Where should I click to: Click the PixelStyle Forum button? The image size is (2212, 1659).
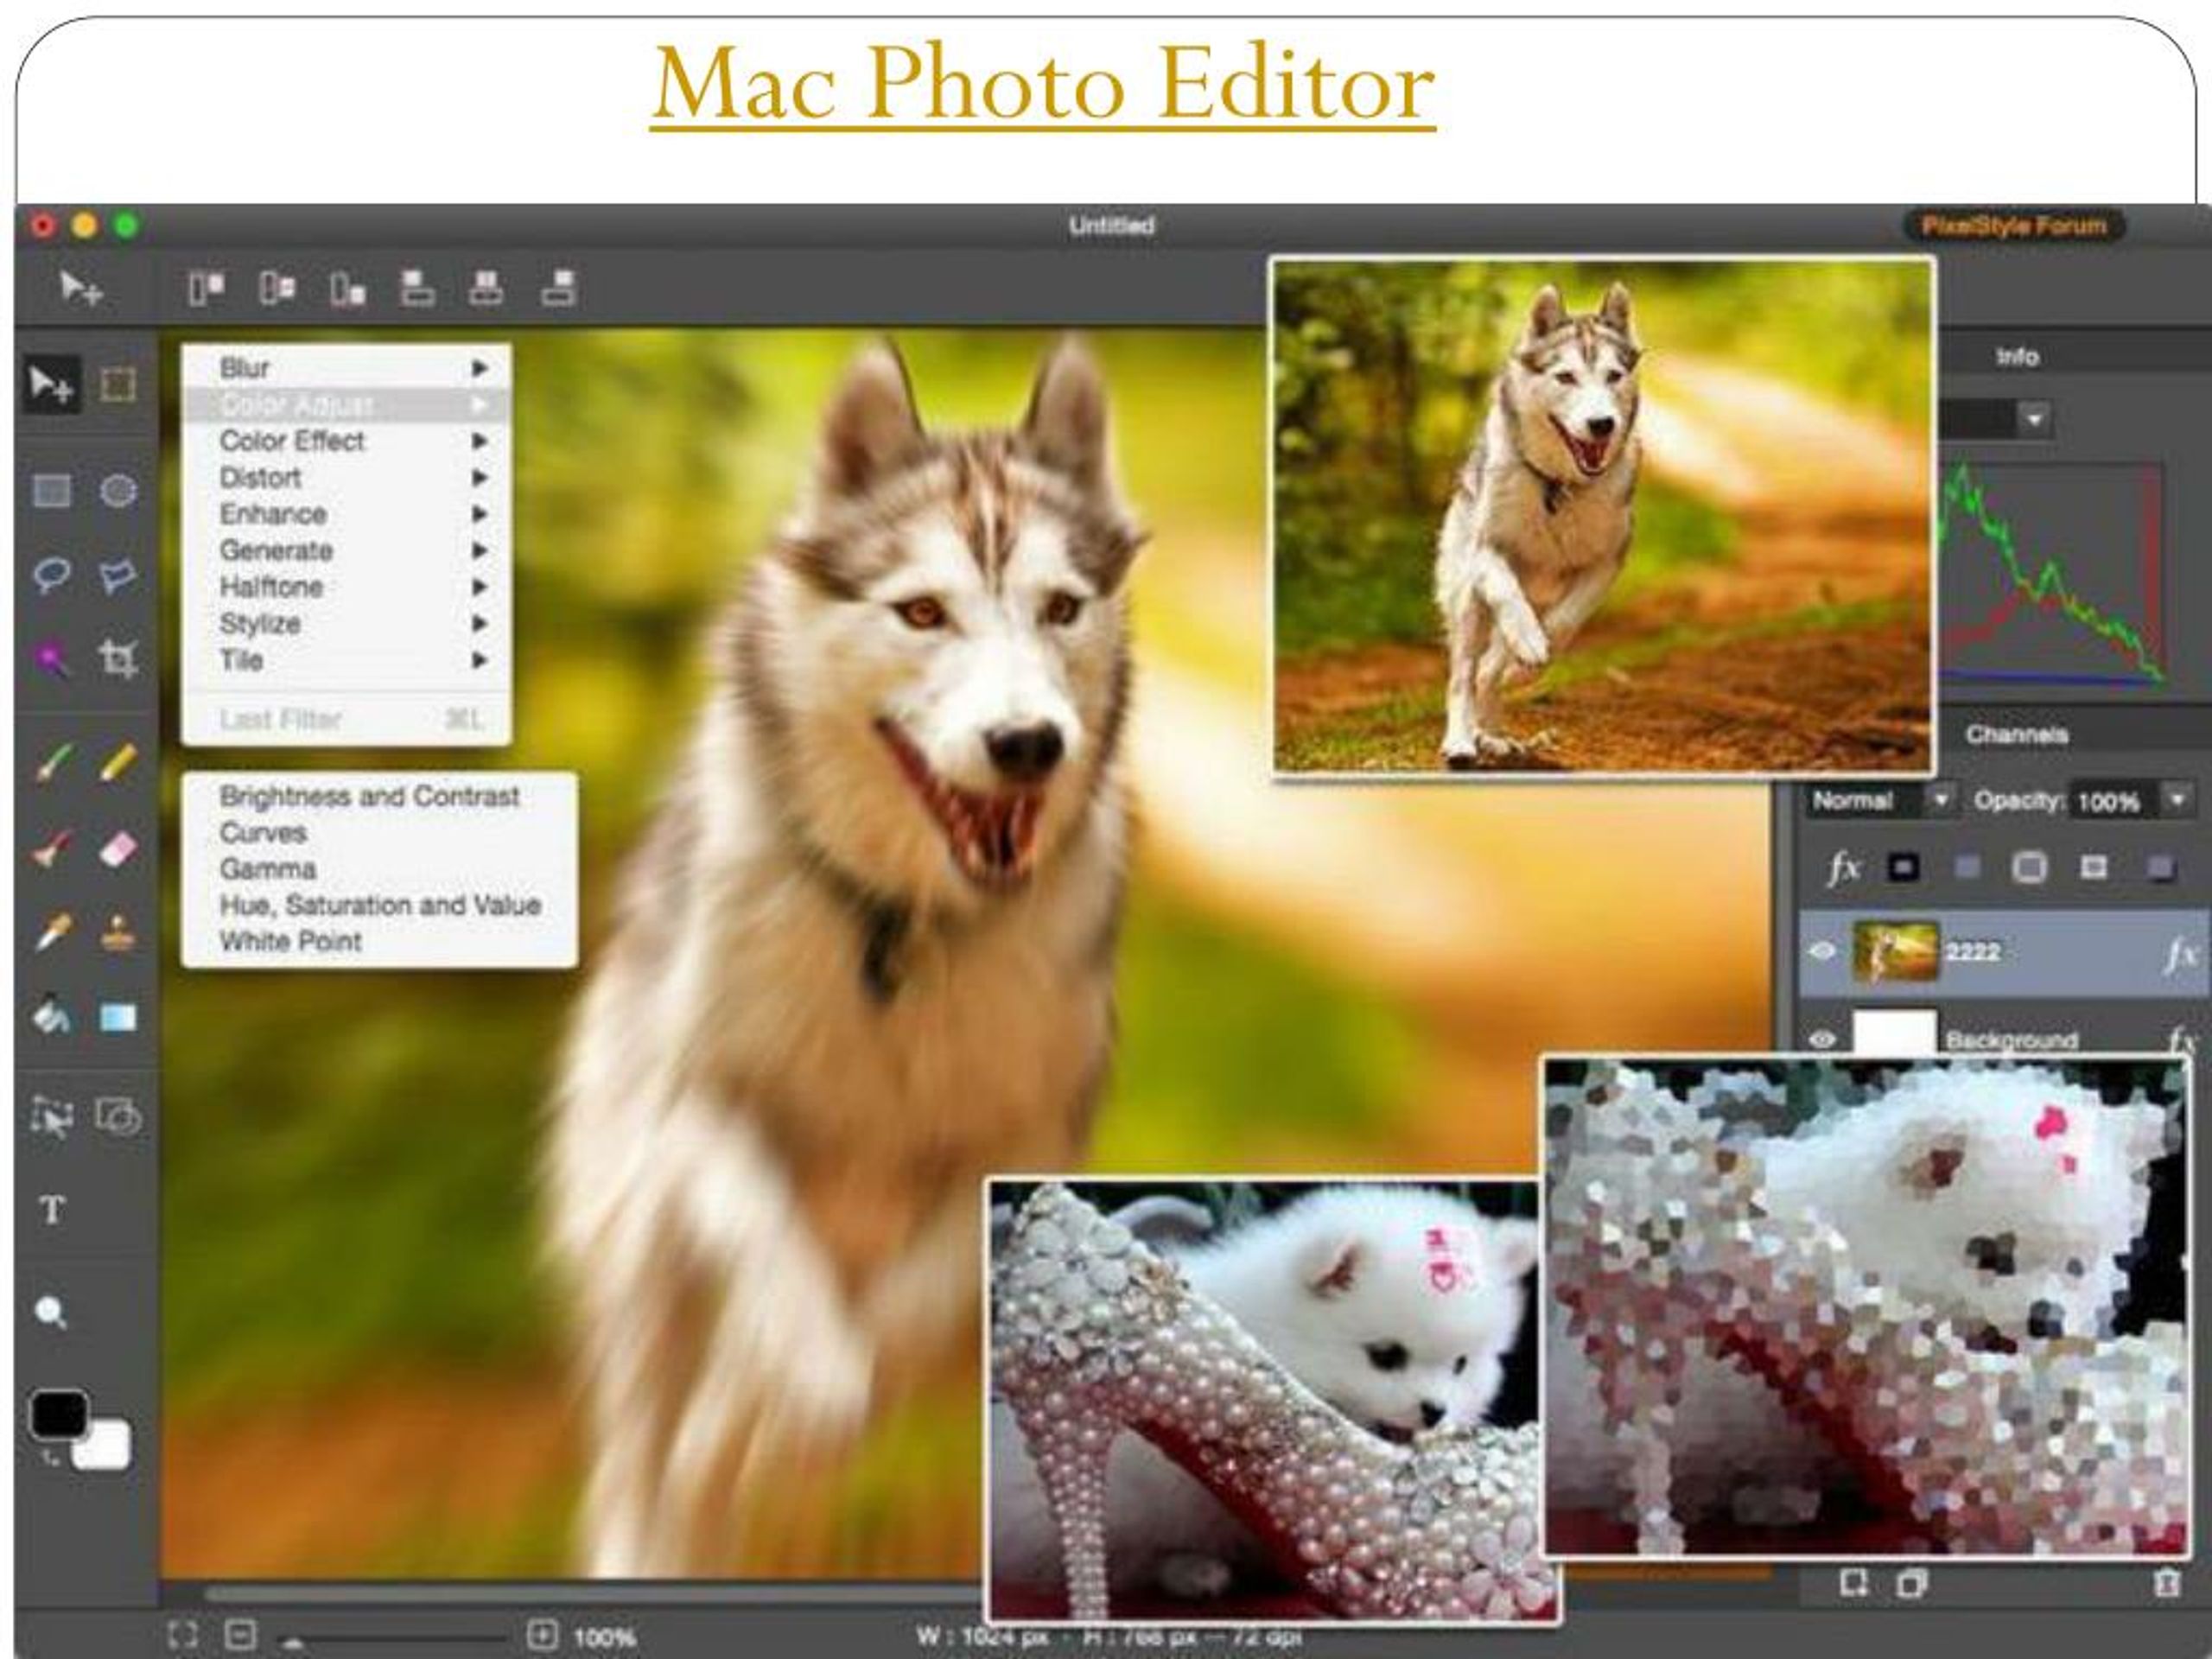(x=2047, y=221)
